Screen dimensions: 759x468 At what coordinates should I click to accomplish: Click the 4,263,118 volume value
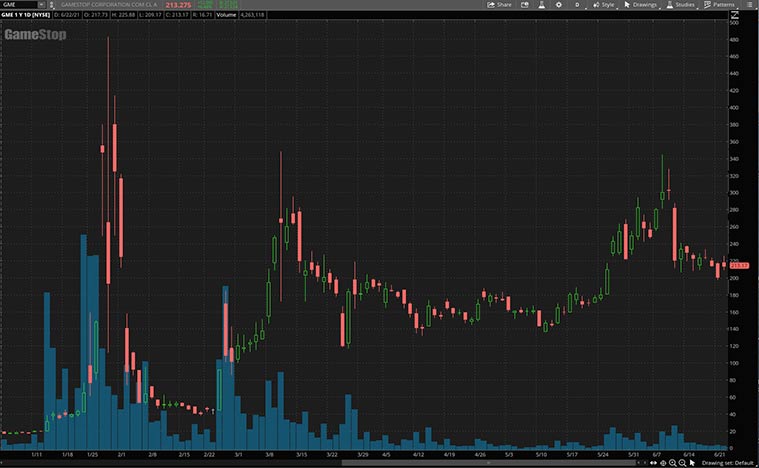tap(252, 15)
